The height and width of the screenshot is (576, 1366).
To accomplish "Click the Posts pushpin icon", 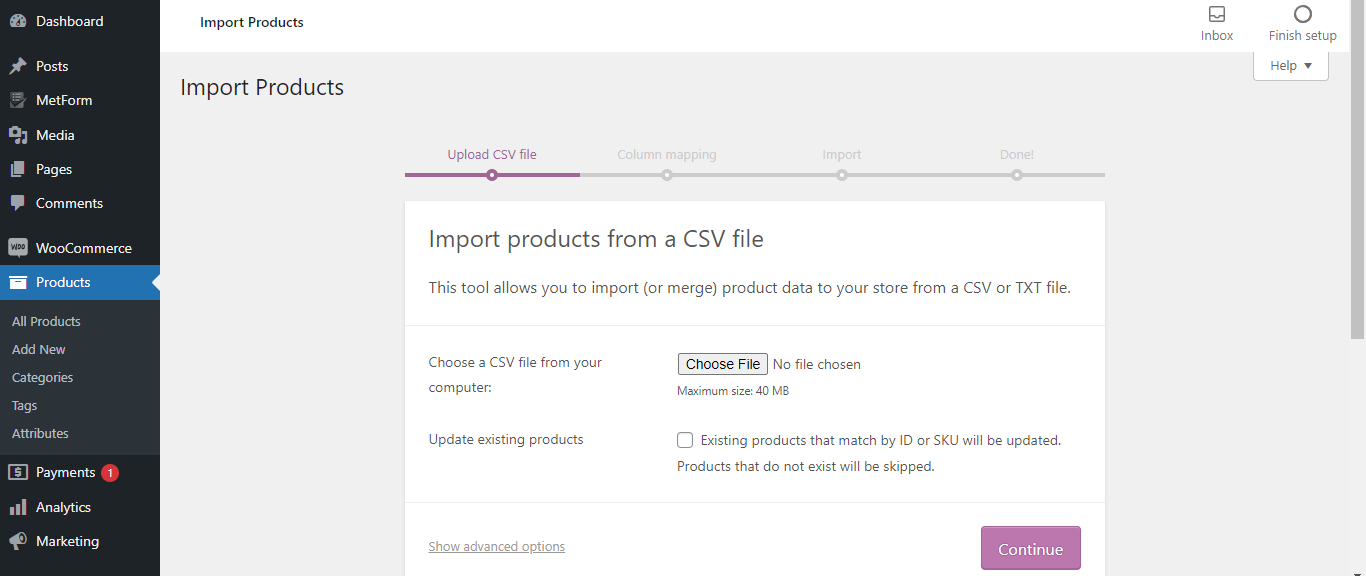I will pyautogui.click(x=18, y=66).
